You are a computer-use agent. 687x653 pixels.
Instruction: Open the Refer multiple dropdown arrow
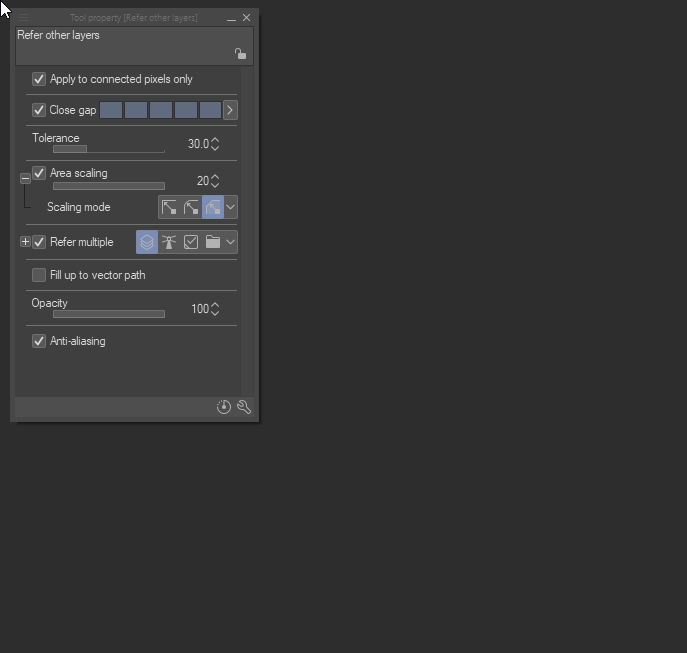click(231, 242)
